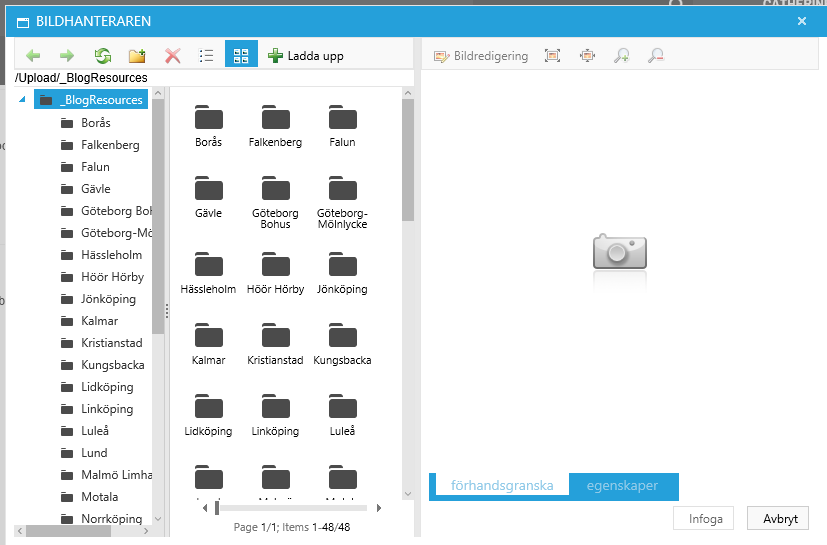Switch to the förhandsgranska tab
Viewport: 827px width, 545px height.
pos(502,485)
